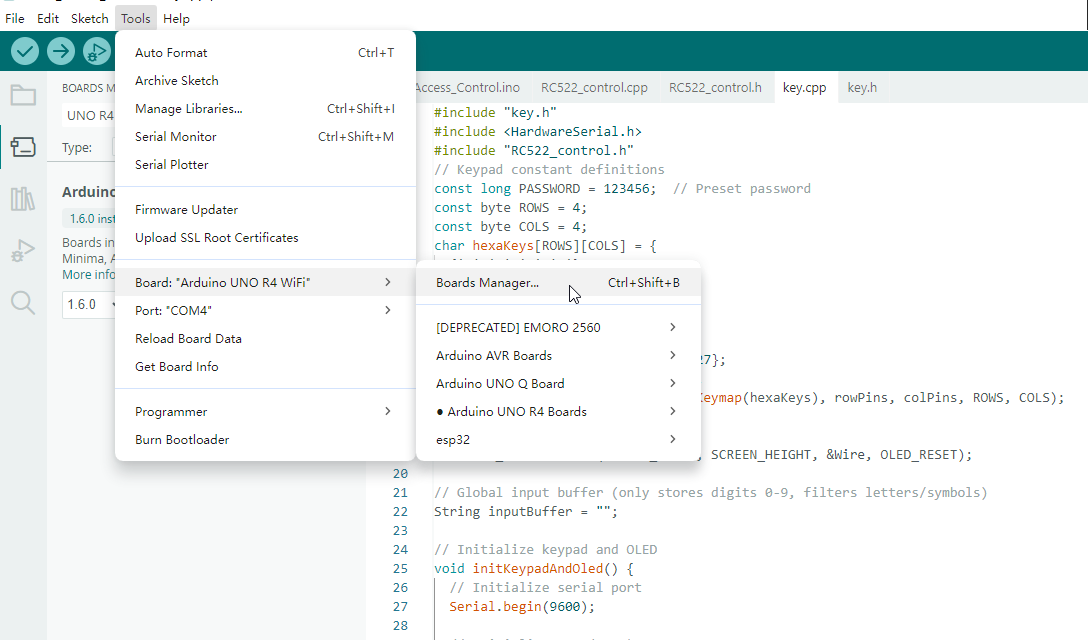Open the Sketchbook folder sidebar icon
Image resolution: width=1088 pixels, height=640 pixels.
pyautogui.click(x=23, y=95)
